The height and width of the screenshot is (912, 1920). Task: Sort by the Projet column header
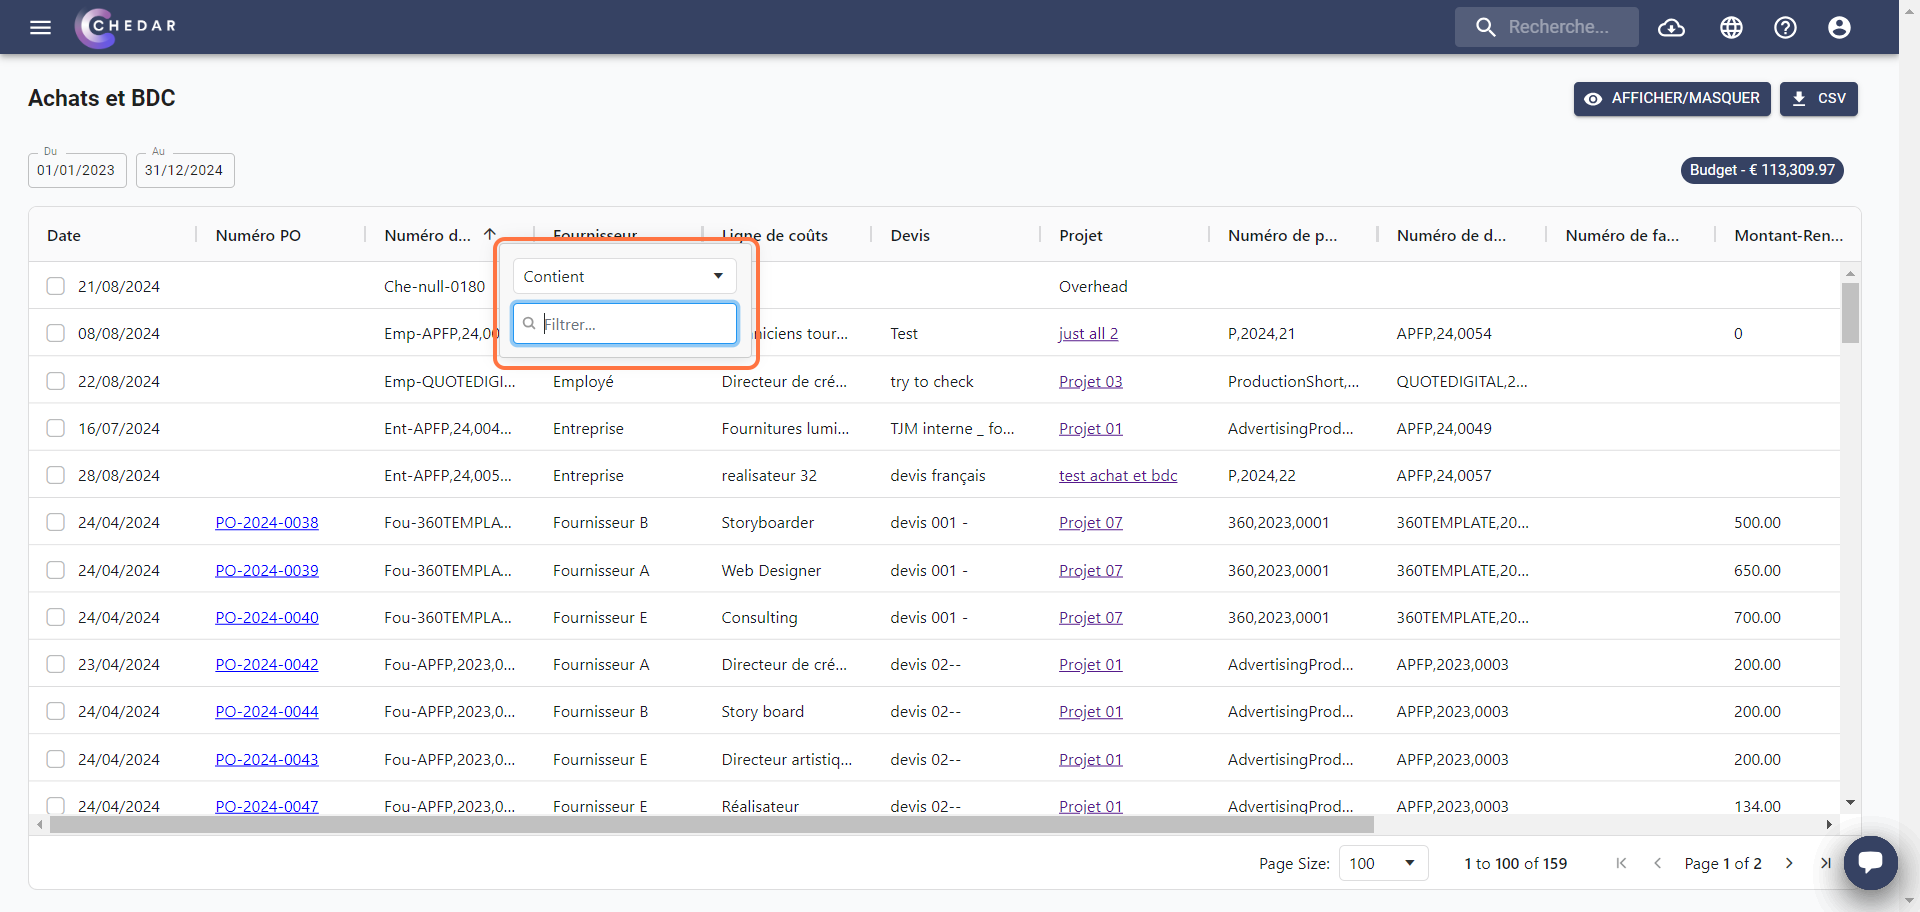[x=1081, y=235]
